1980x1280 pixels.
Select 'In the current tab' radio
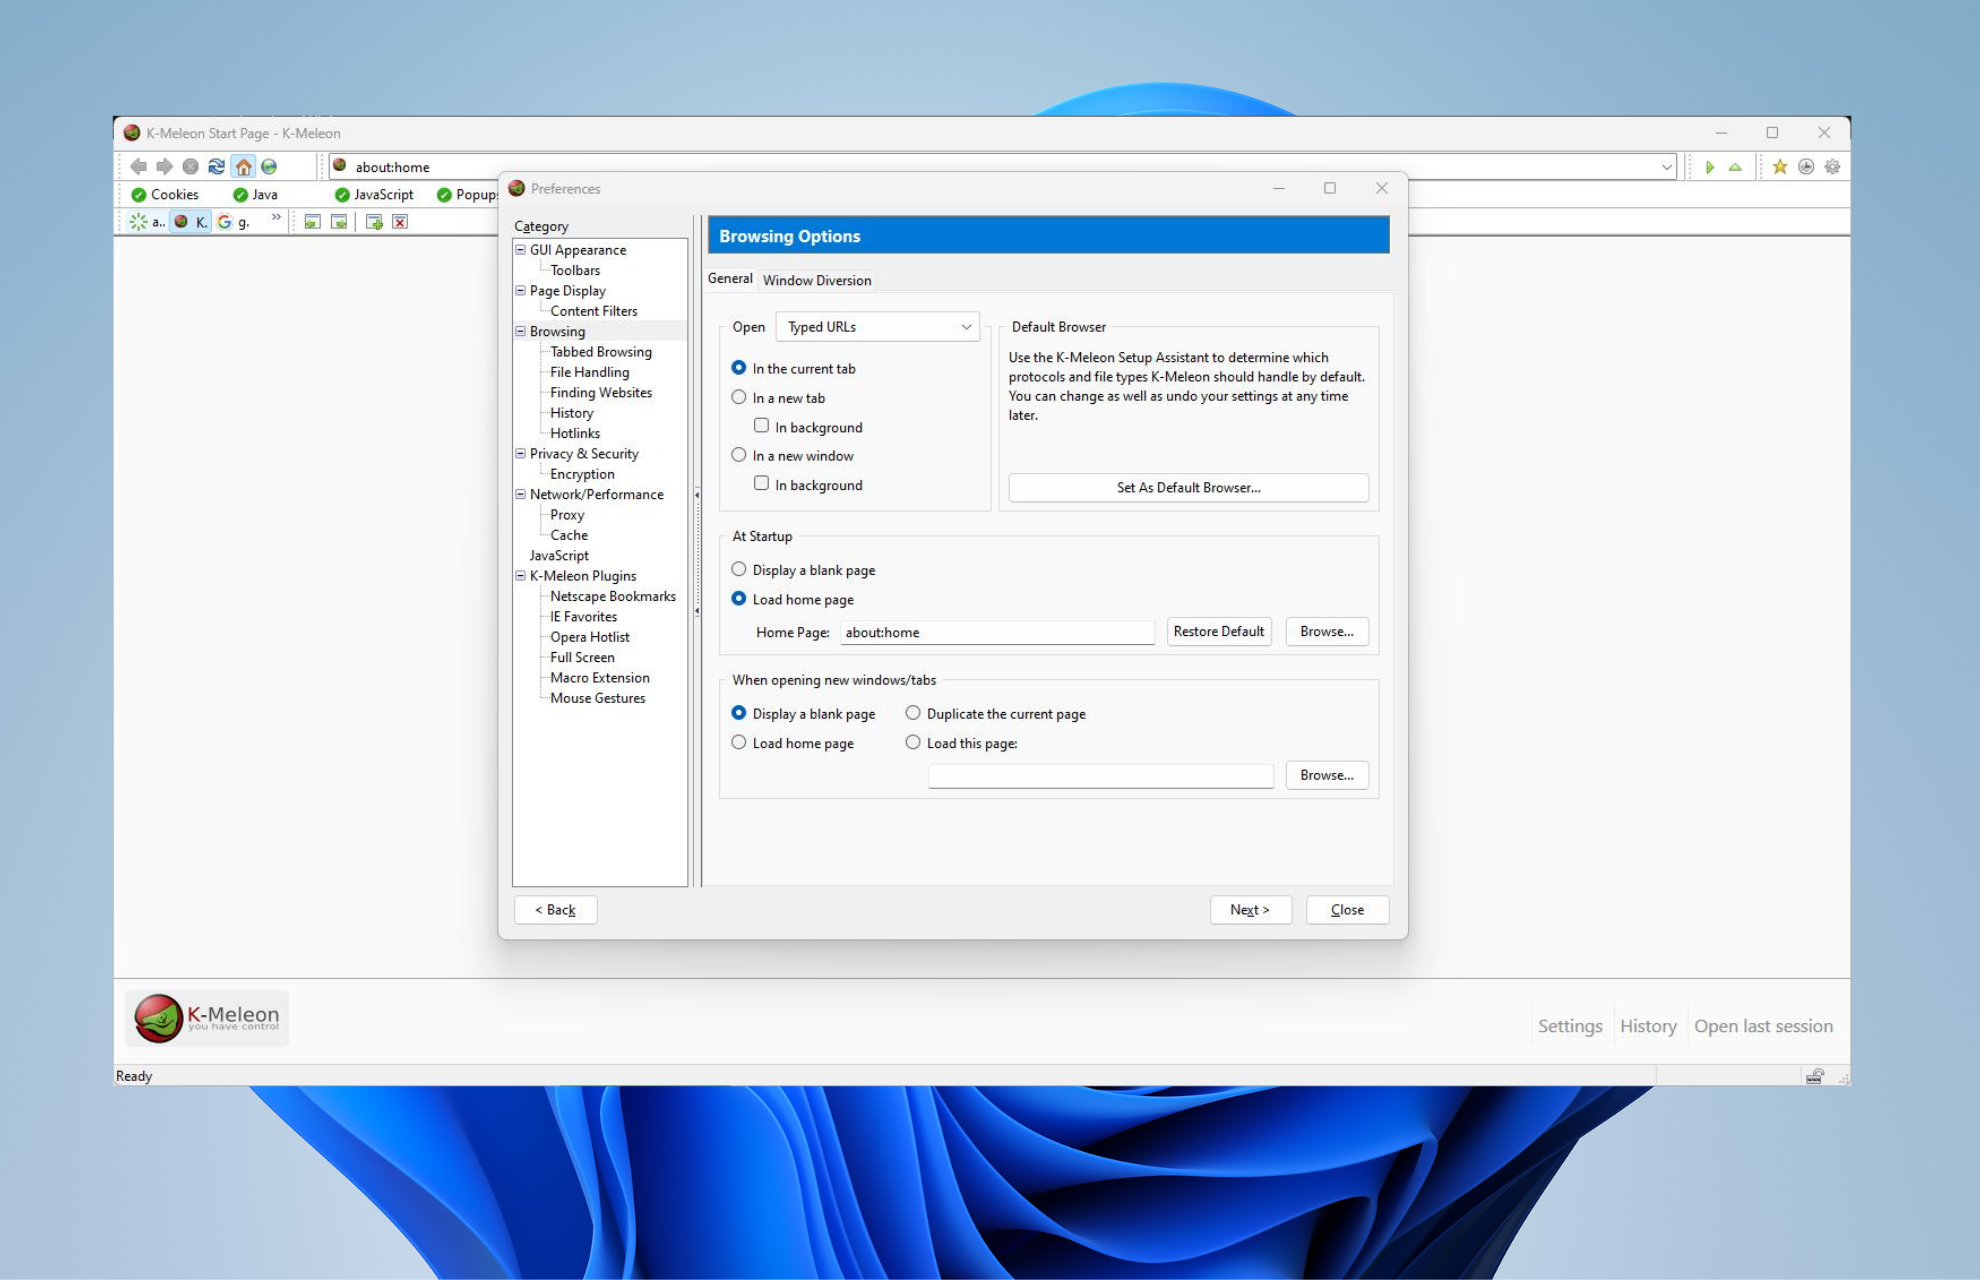click(739, 368)
